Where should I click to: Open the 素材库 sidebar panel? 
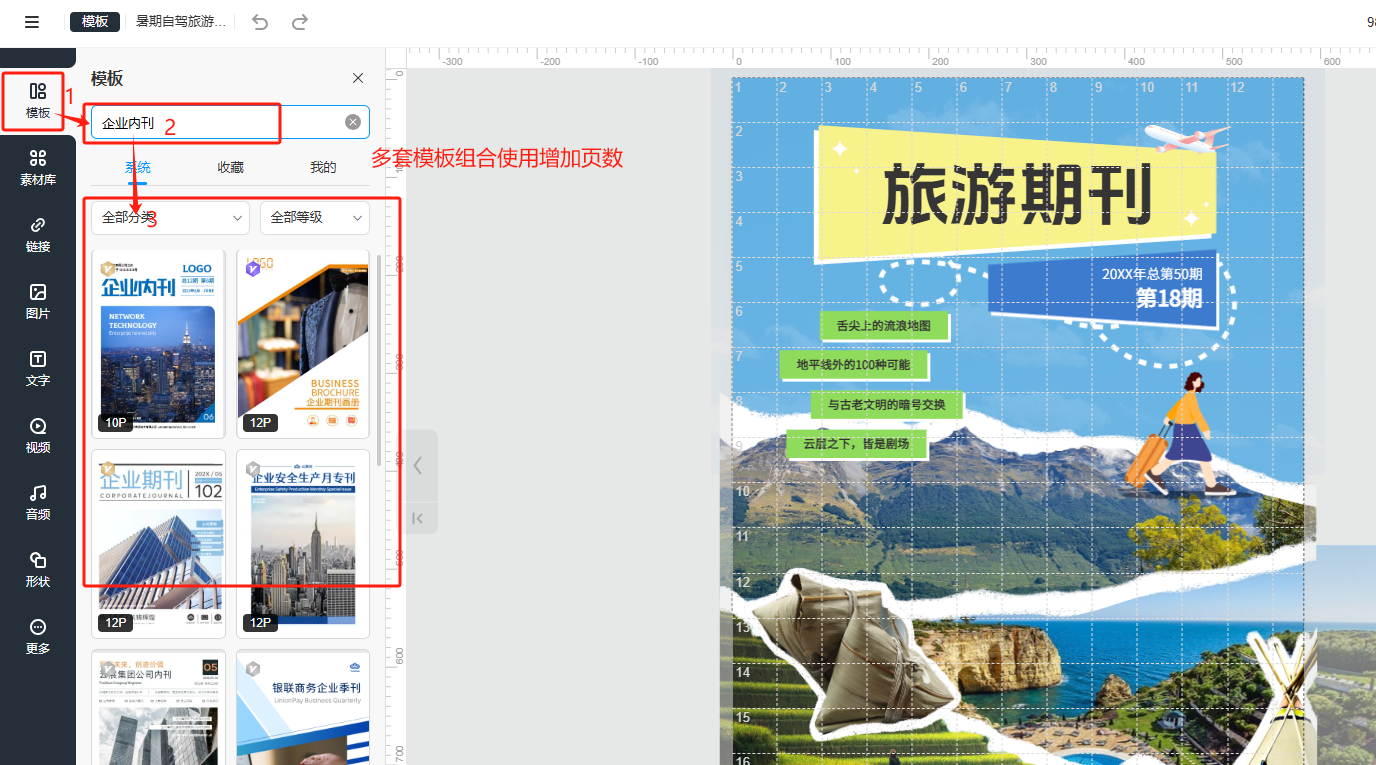pos(38,167)
